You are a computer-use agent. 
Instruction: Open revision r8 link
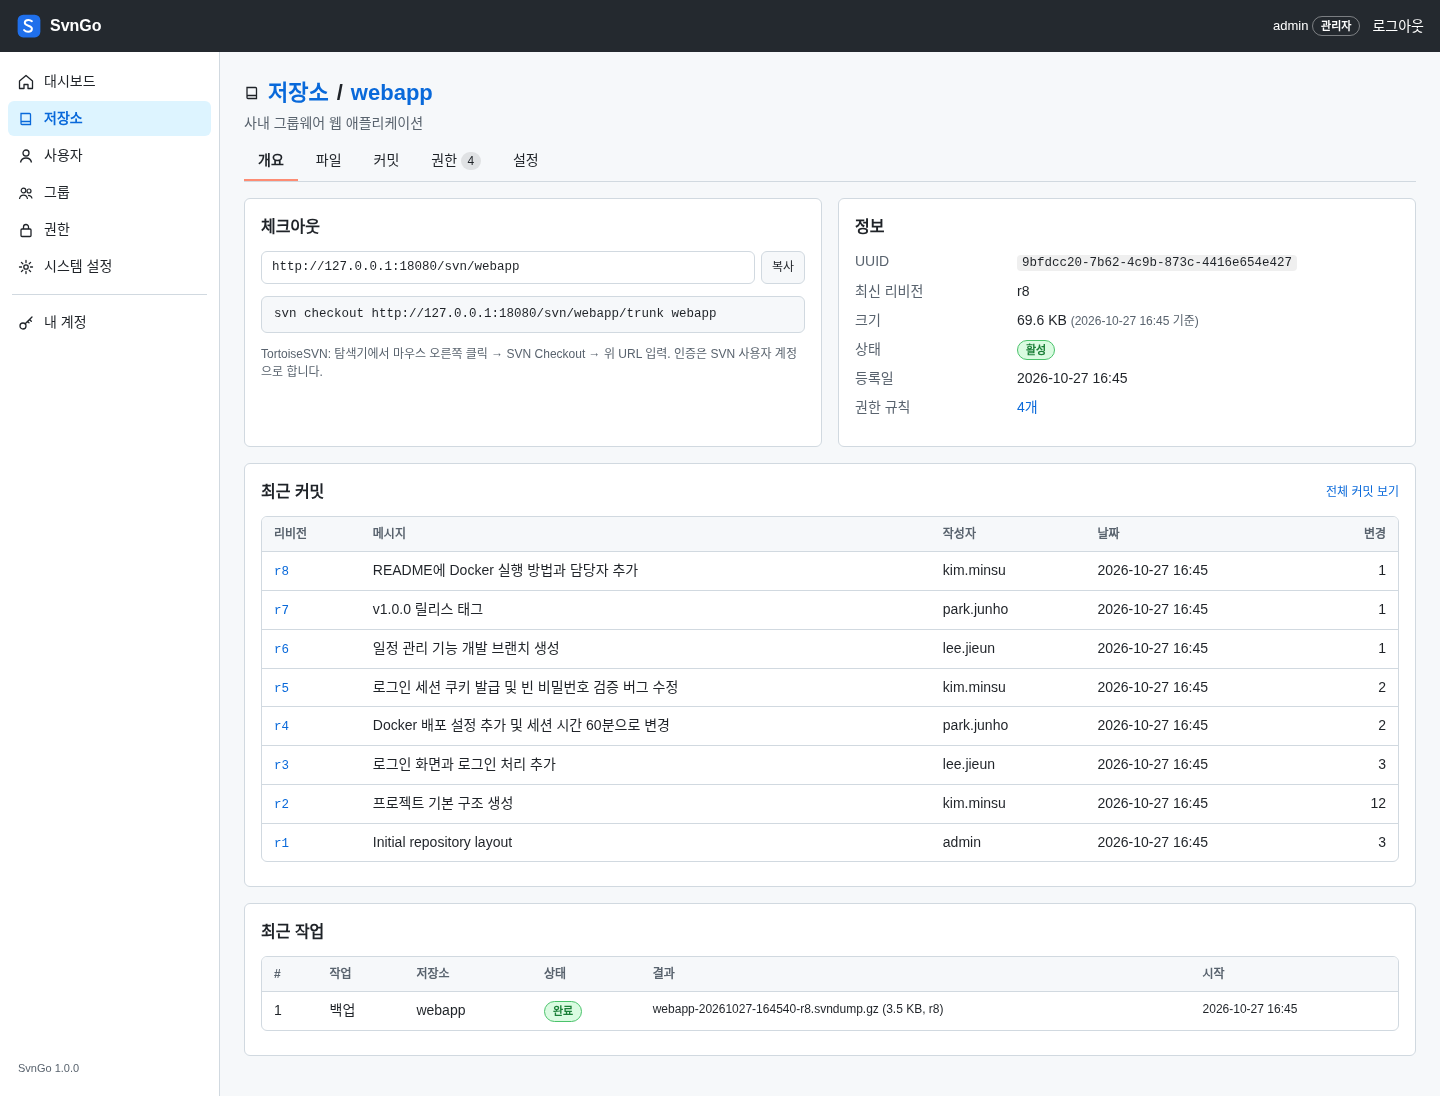(x=281, y=571)
